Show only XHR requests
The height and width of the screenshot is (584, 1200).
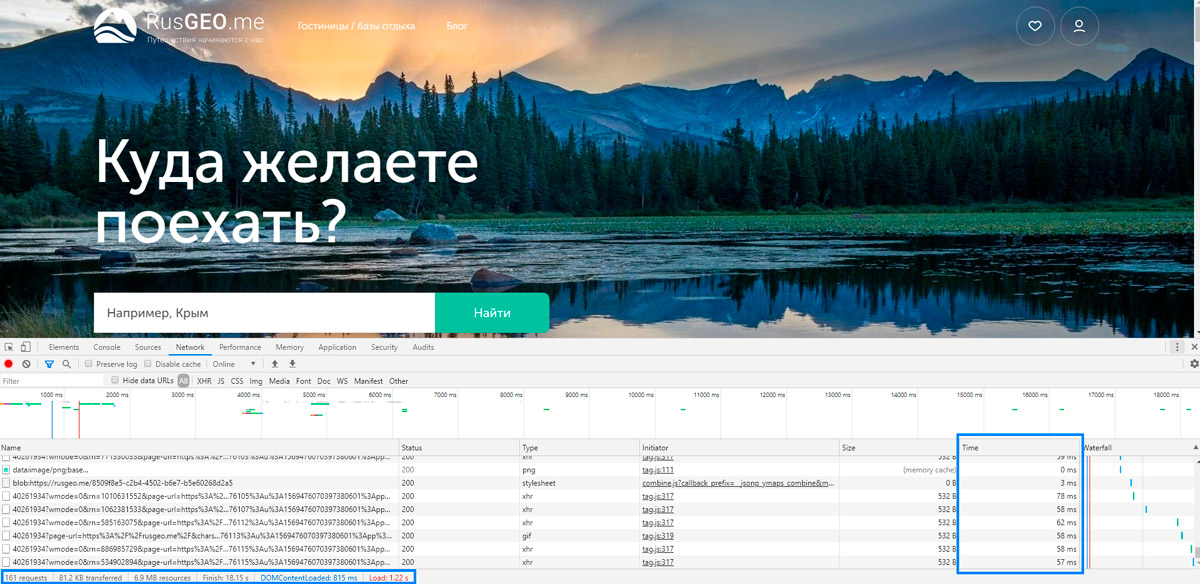(202, 380)
